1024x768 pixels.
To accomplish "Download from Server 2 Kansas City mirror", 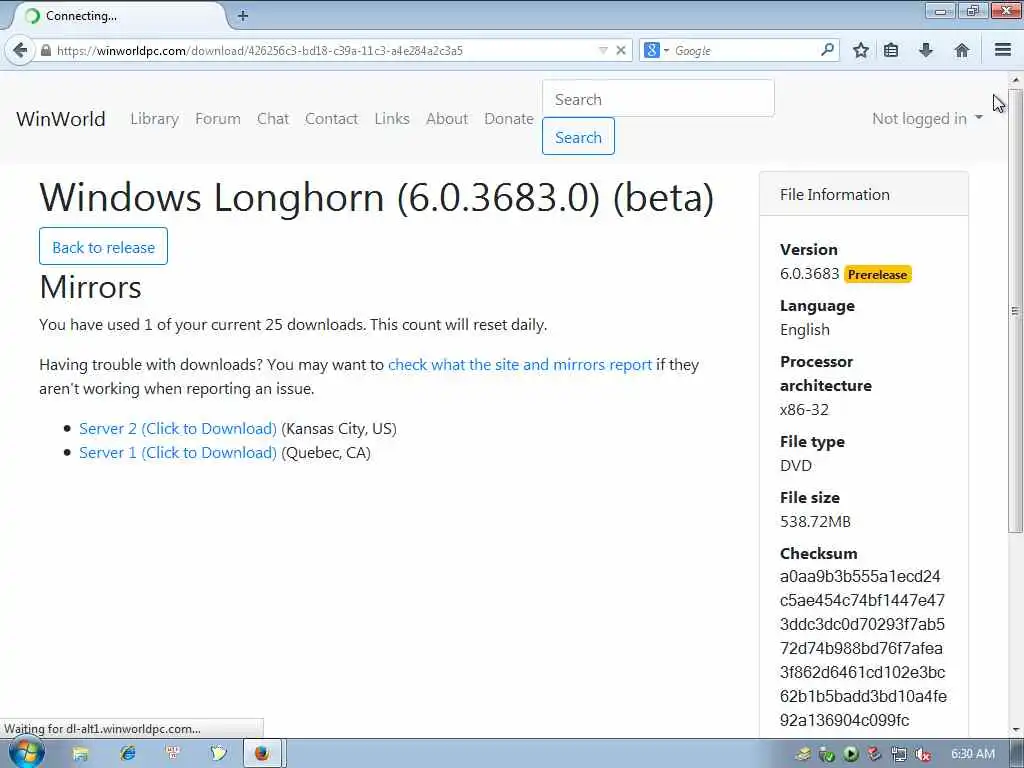I will [x=178, y=428].
